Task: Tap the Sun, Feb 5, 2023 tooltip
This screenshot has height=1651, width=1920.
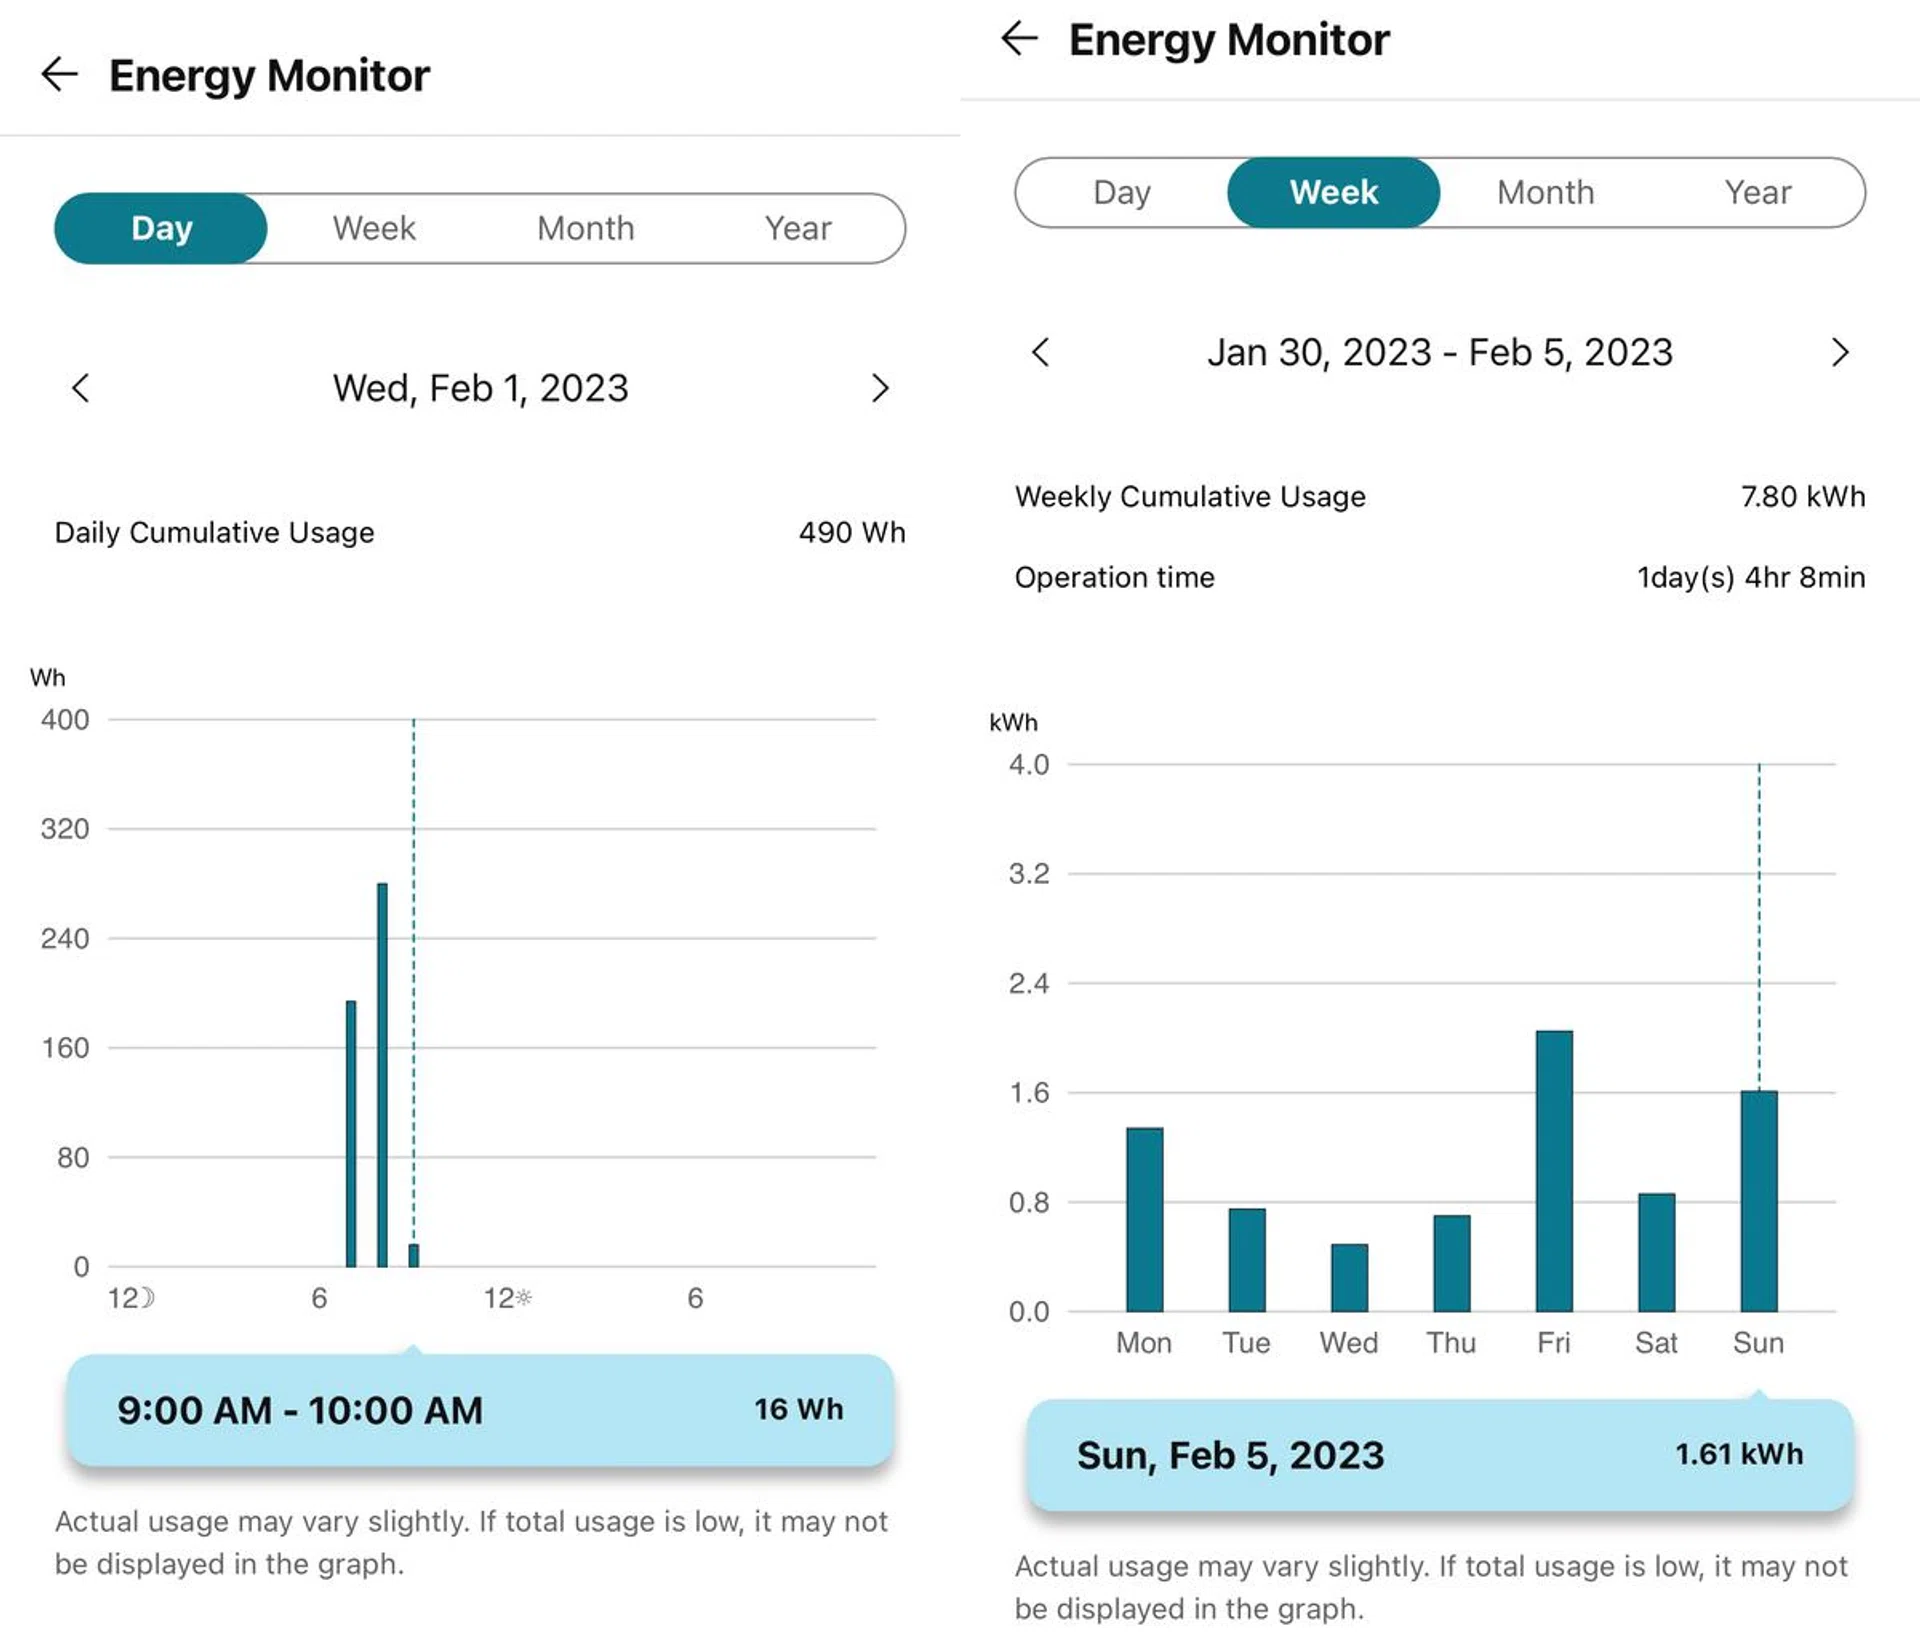Action: pyautogui.click(x=1439, y=1455)
